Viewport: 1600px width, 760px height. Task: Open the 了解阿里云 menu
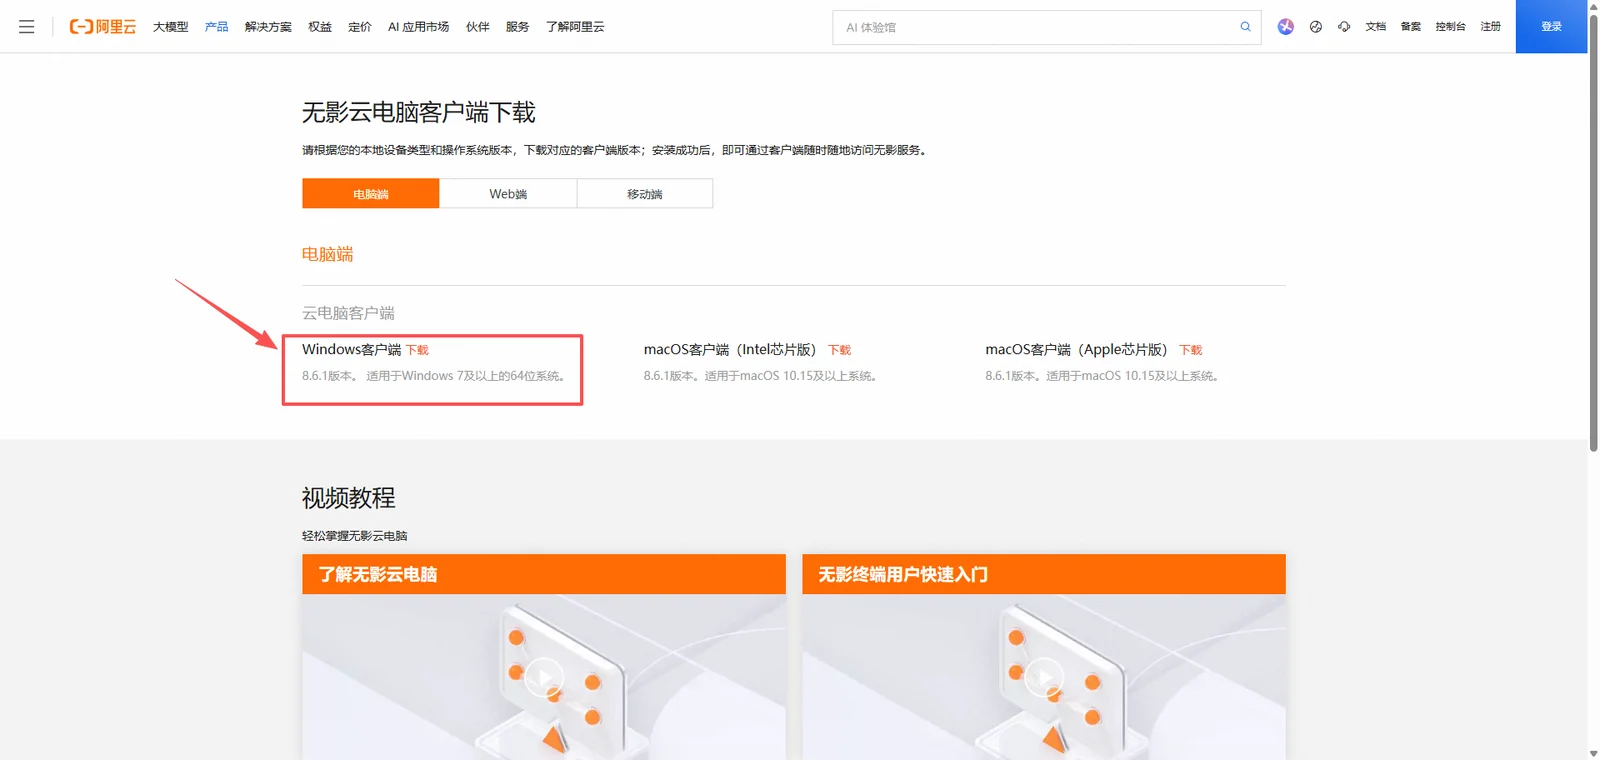coord(575,27)
